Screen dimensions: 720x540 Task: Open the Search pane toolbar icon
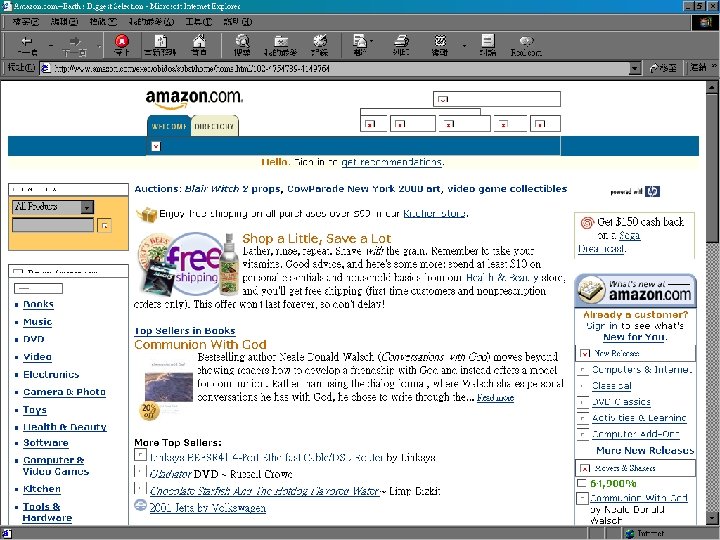coord(242,45)
